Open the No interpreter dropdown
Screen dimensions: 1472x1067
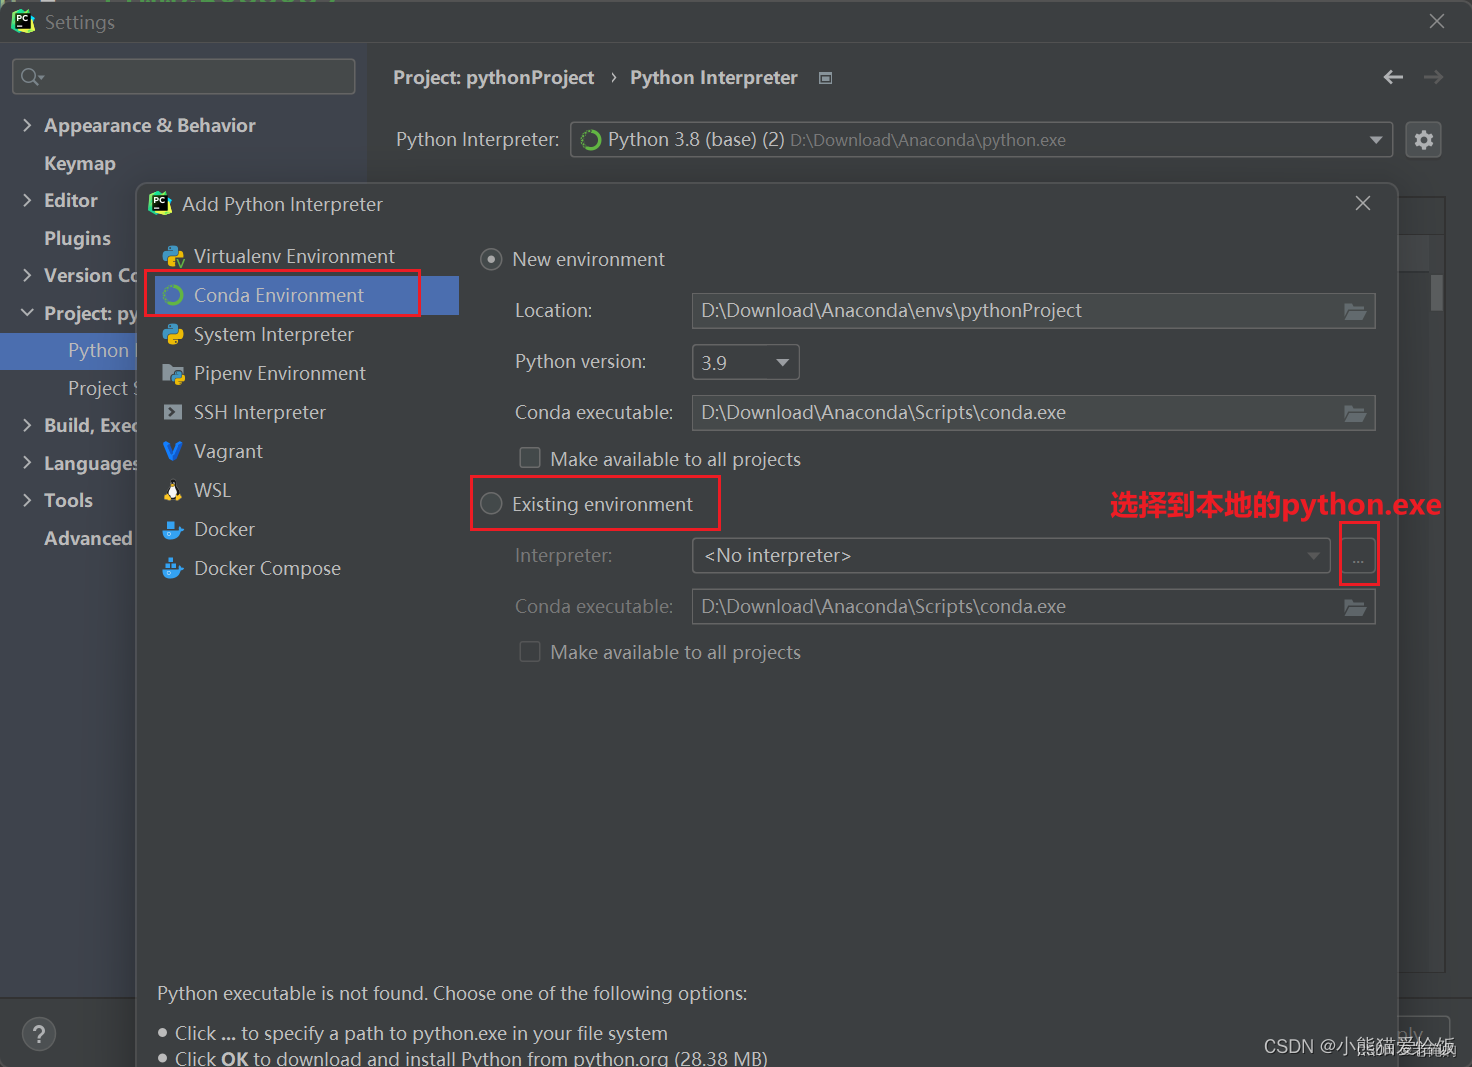tap(1011, 556)
